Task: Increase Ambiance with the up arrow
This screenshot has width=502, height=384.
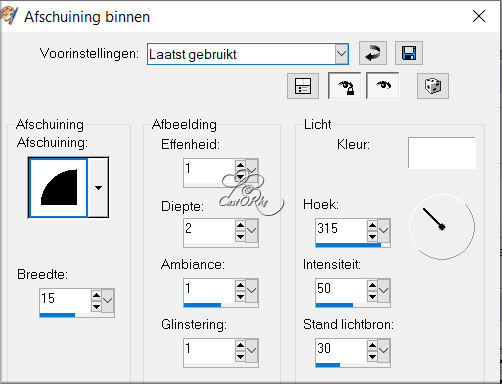Action: pos(240,285)
